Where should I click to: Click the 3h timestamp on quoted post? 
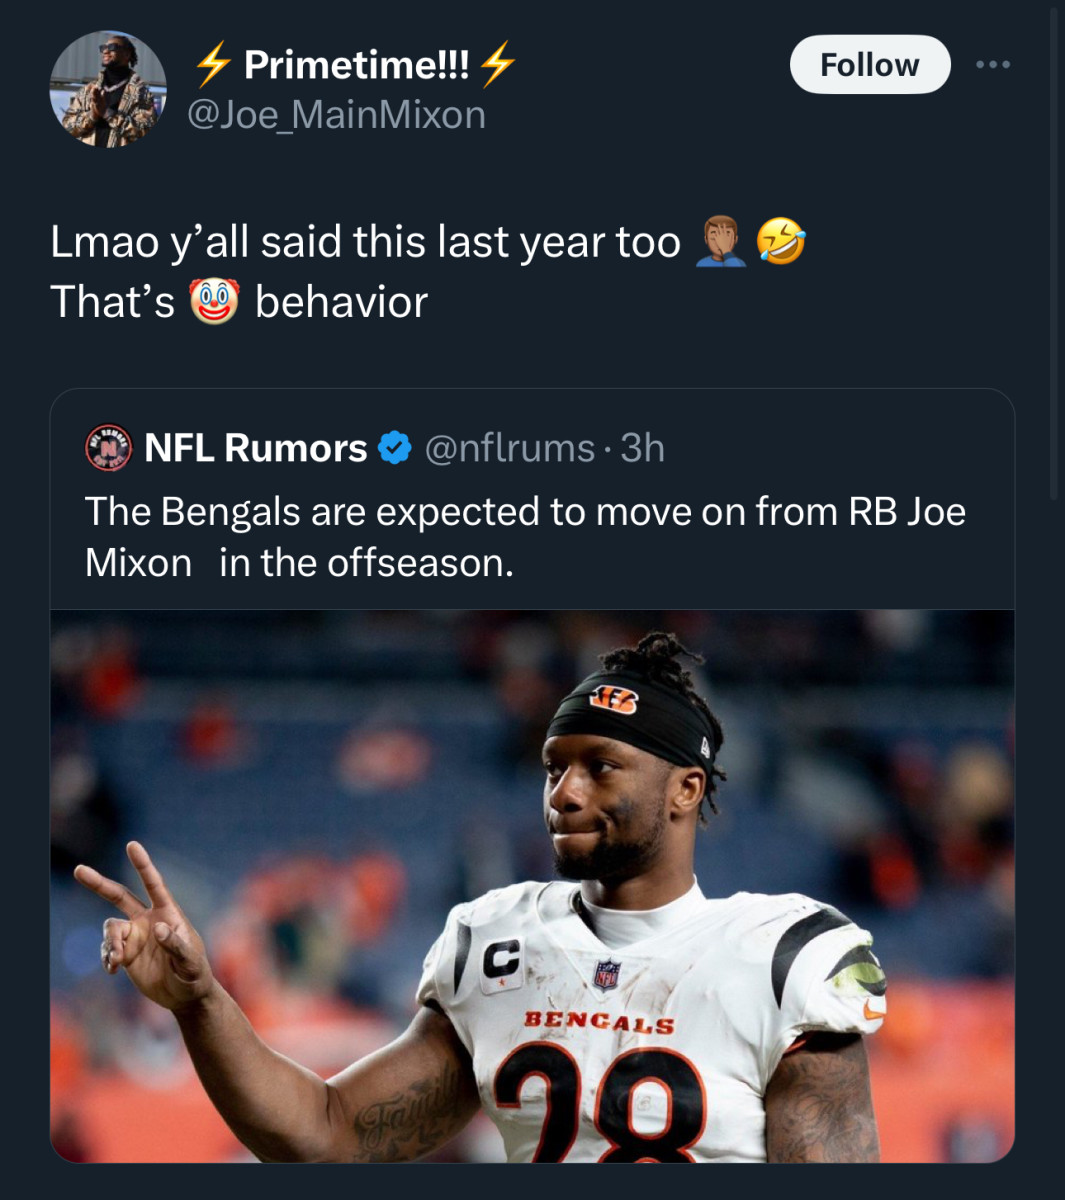642,448
